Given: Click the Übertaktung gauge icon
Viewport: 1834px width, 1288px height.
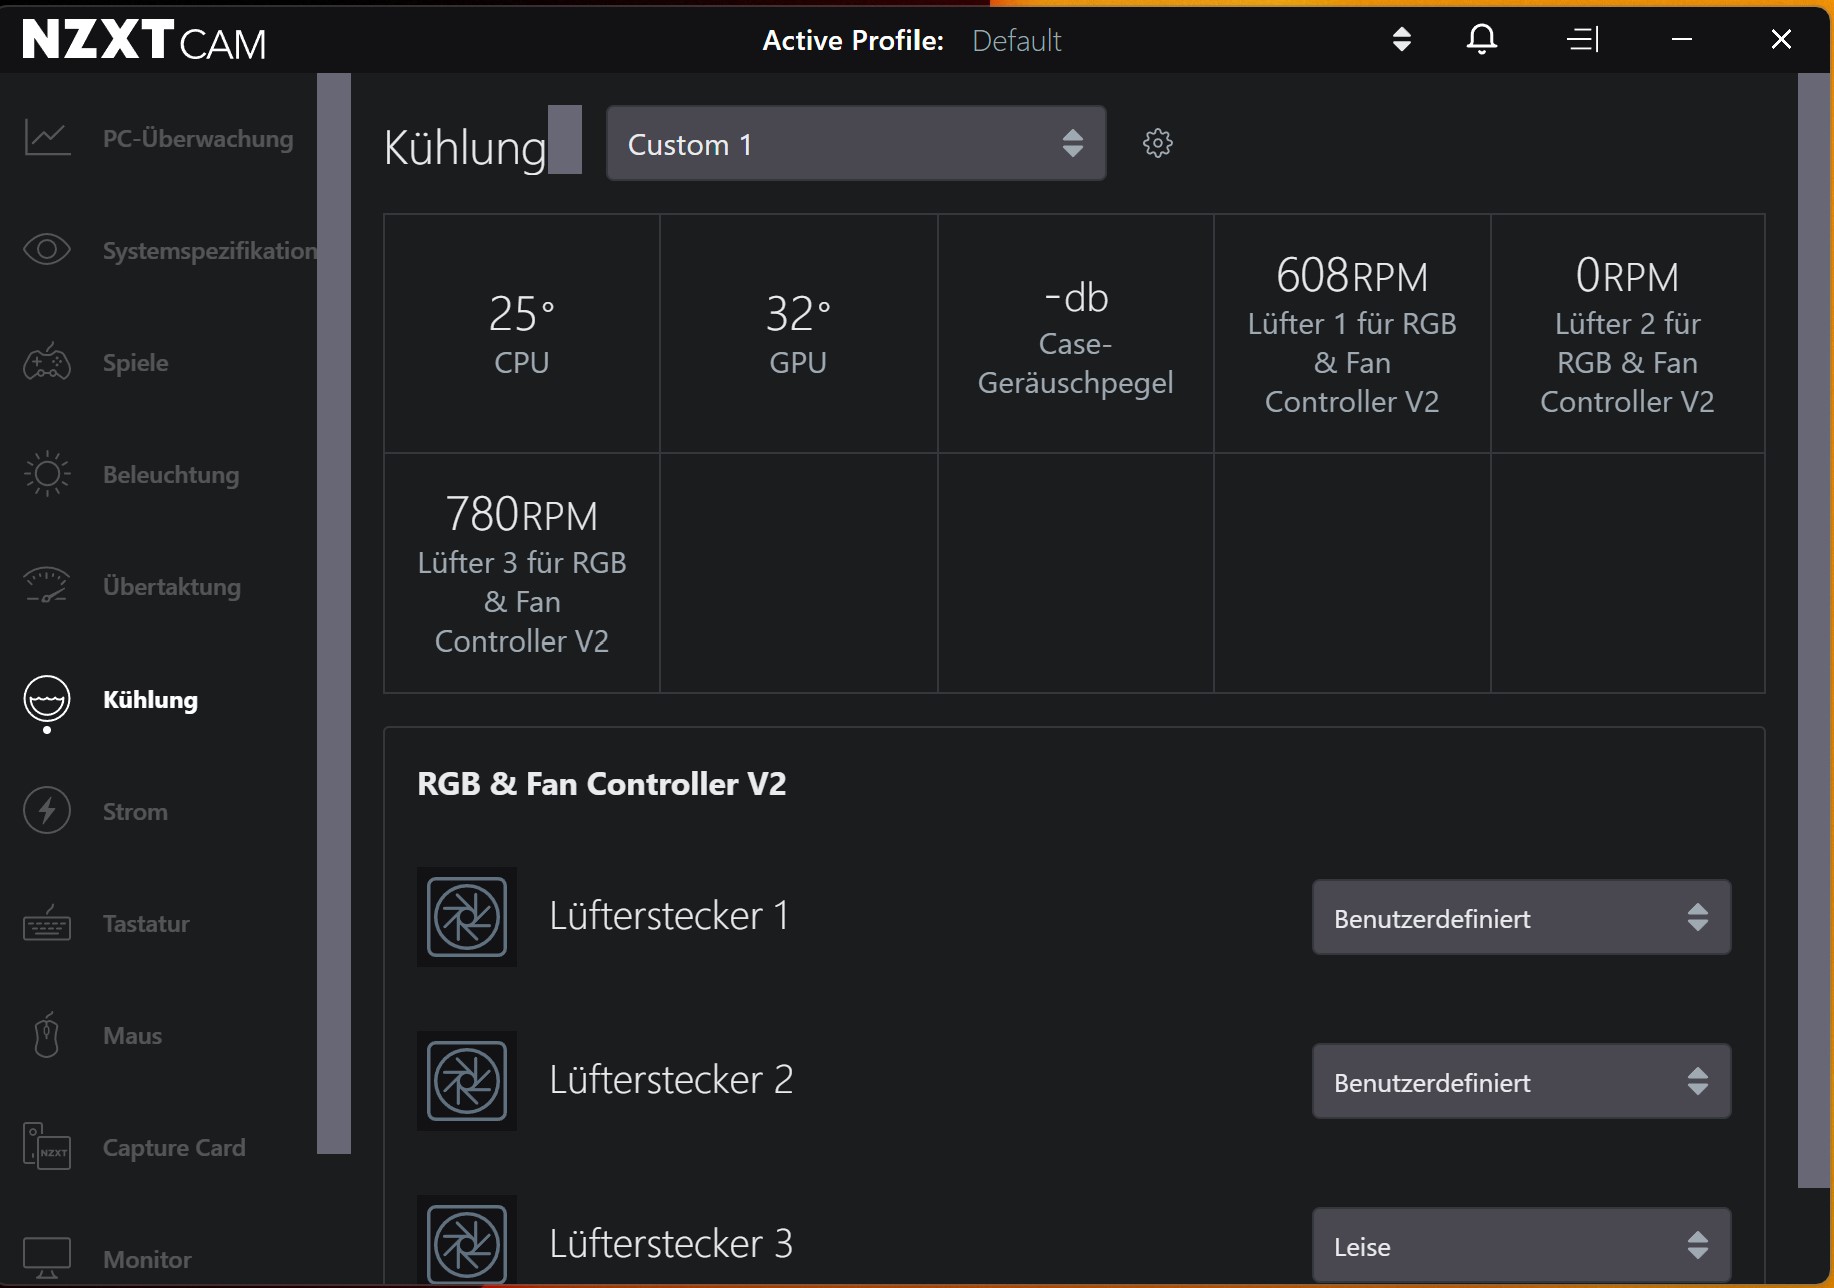Looking at the screenshot, I should (x=47, y=586).
